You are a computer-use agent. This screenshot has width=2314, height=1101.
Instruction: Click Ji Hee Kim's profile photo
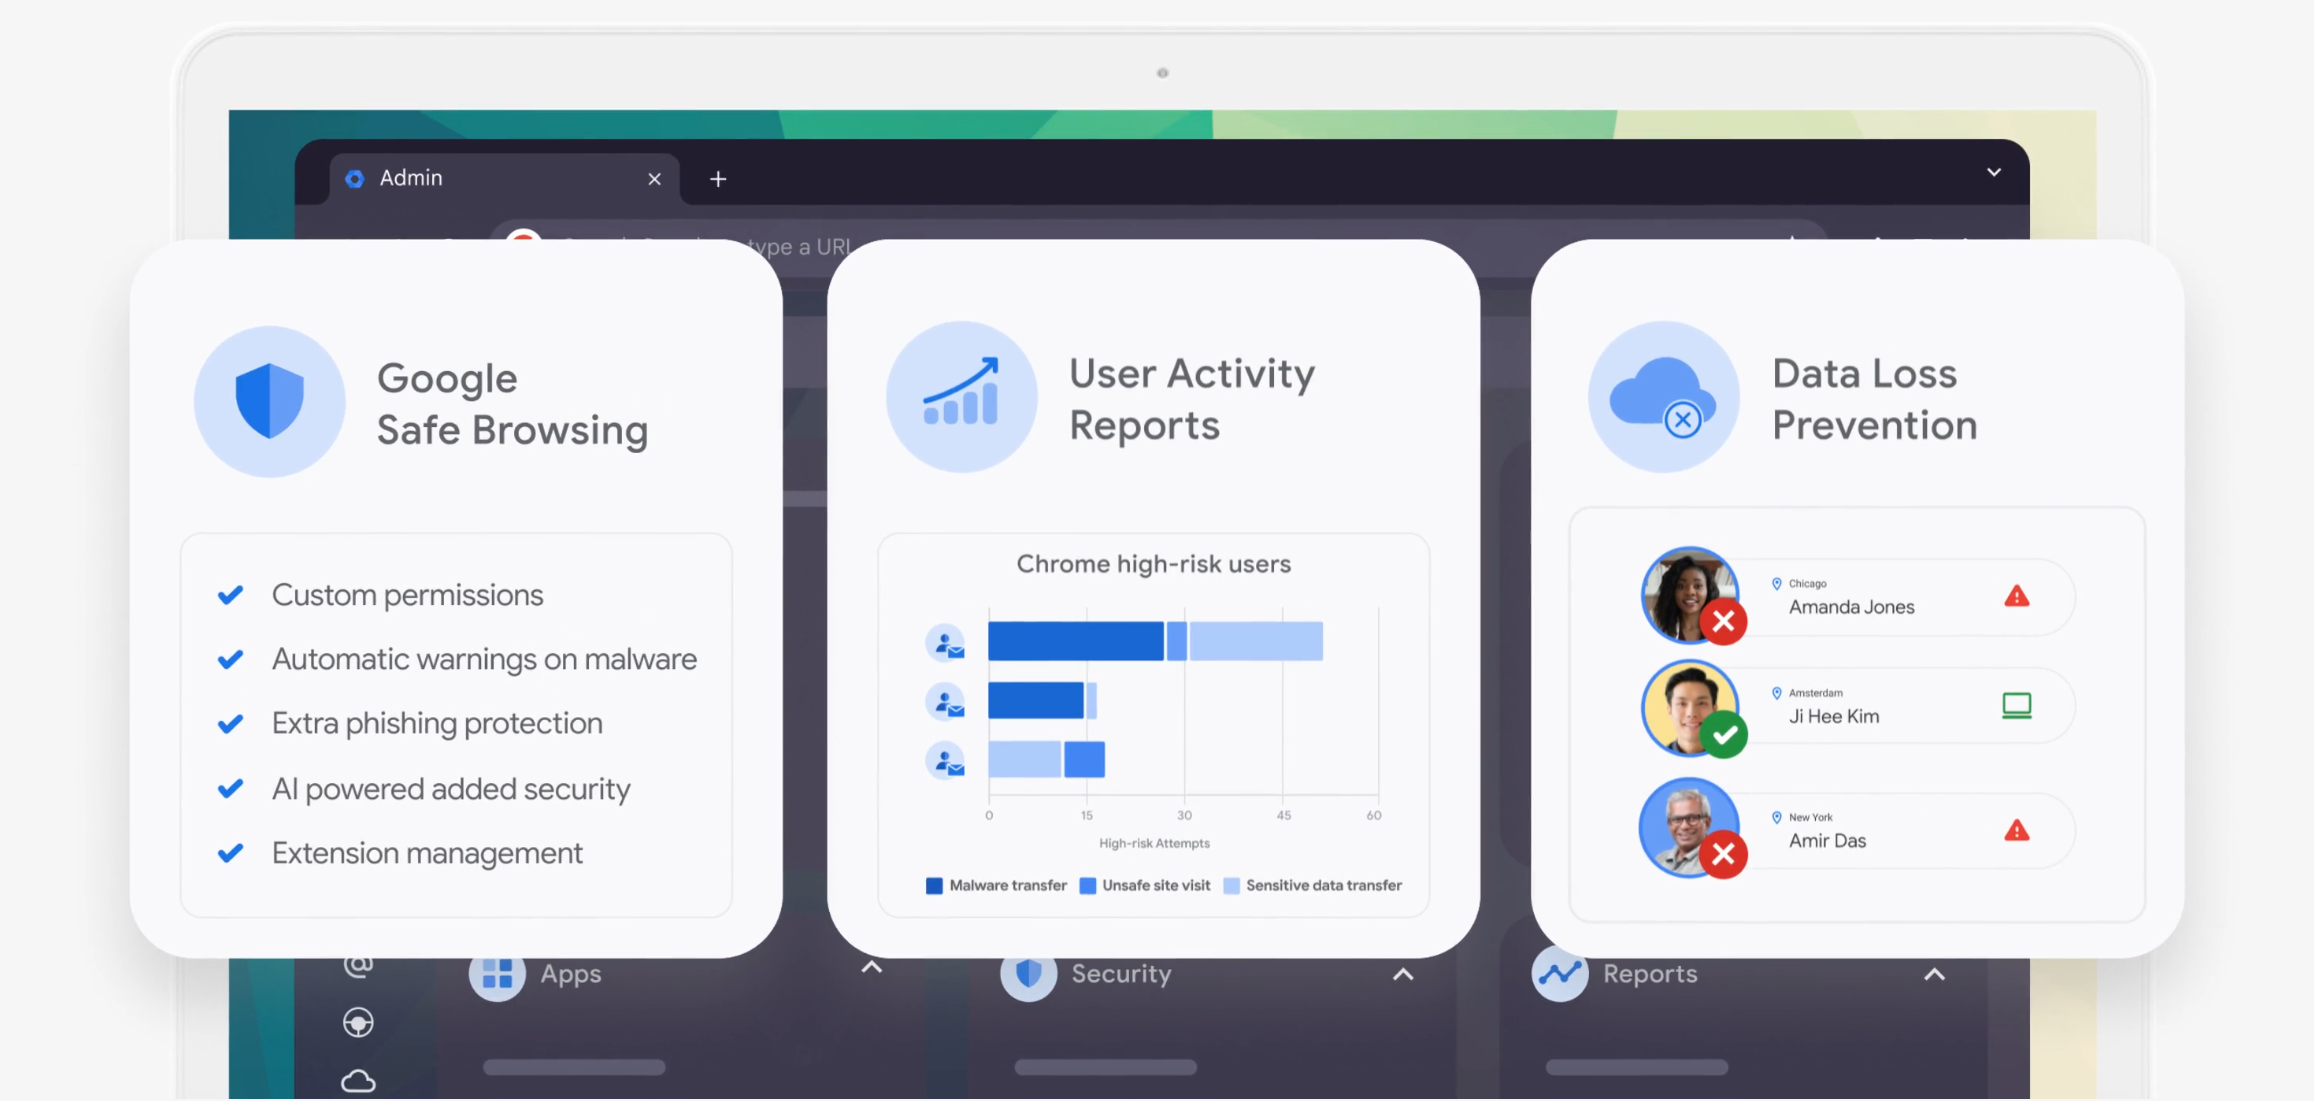(x=1689, y=708)
